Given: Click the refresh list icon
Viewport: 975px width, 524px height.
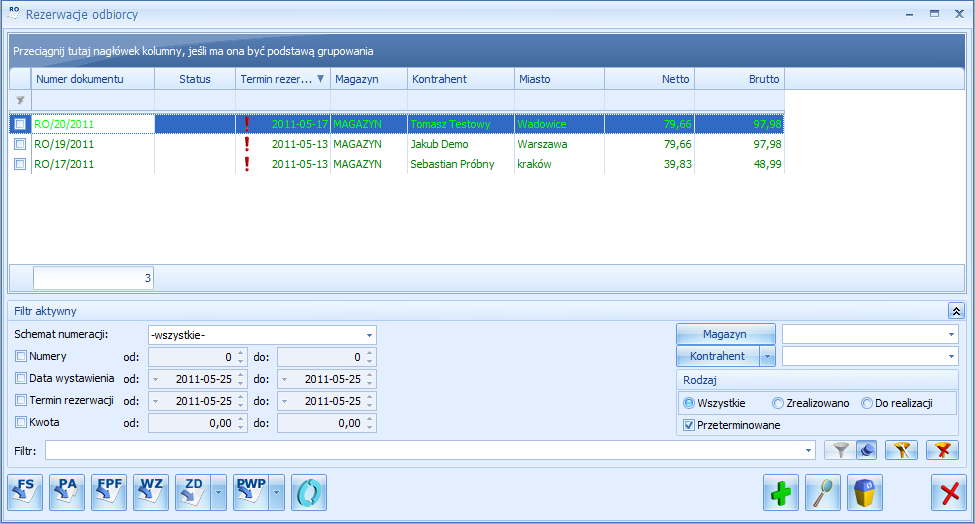Looking at the screenshot, I should (308, 492).
